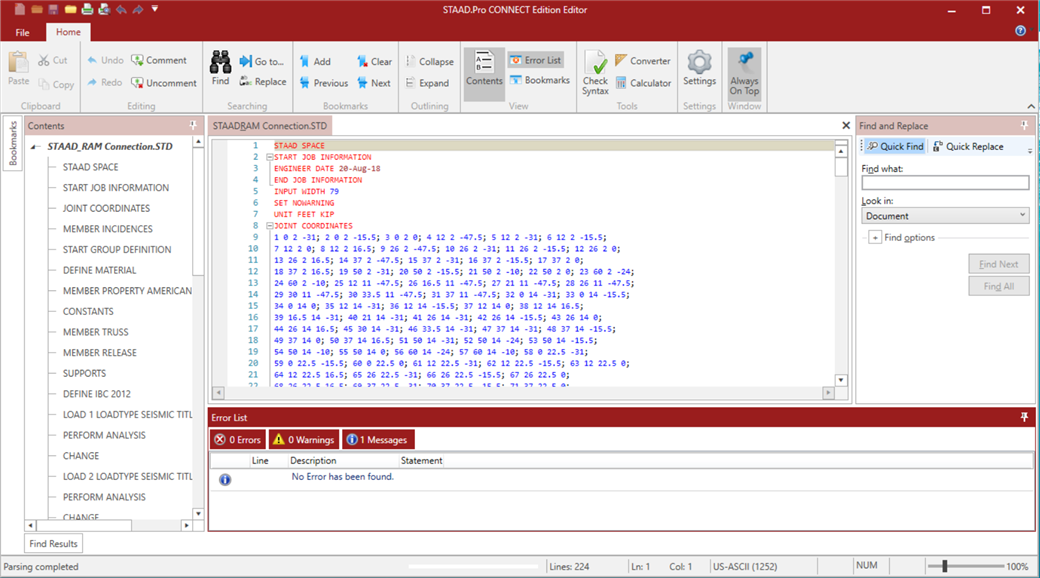Click the Find what input field

(945, 183)
